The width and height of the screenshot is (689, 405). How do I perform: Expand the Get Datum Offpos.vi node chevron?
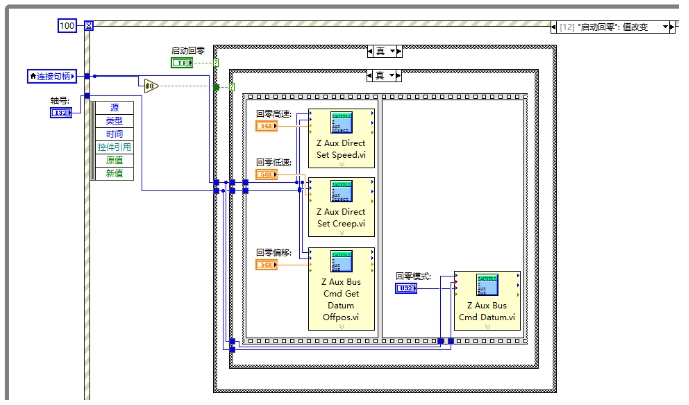[x=341, y=327]
